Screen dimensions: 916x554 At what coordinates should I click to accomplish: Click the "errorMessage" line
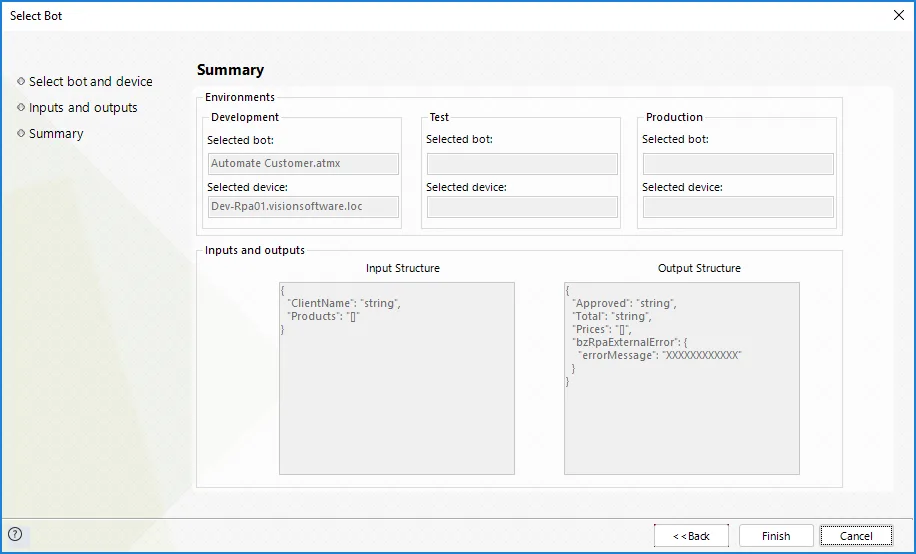pos(659,355)
